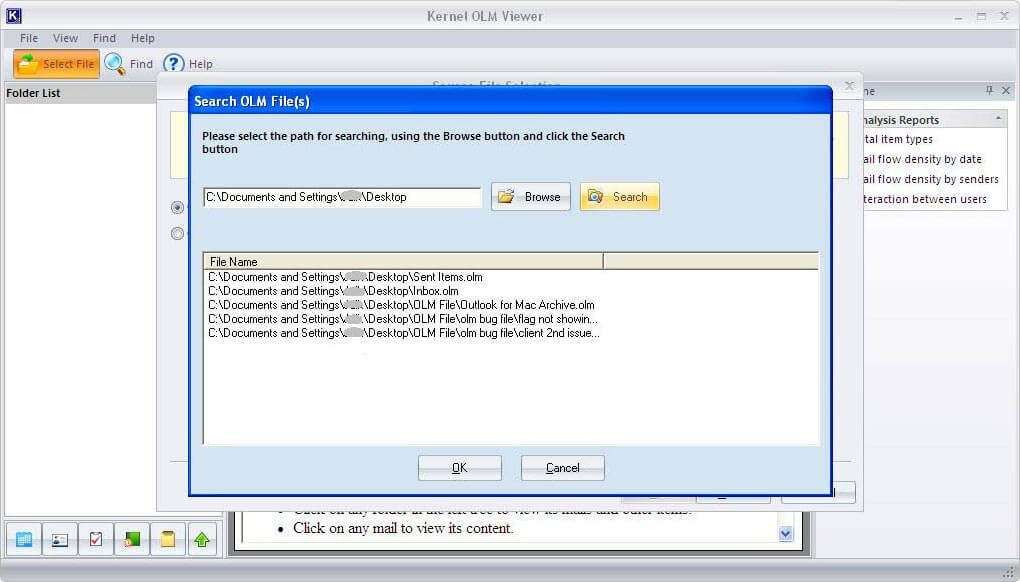This screenshot has height=582, width=1020.
Task: Open the yellow notes icon
Action: click(168, 540)
